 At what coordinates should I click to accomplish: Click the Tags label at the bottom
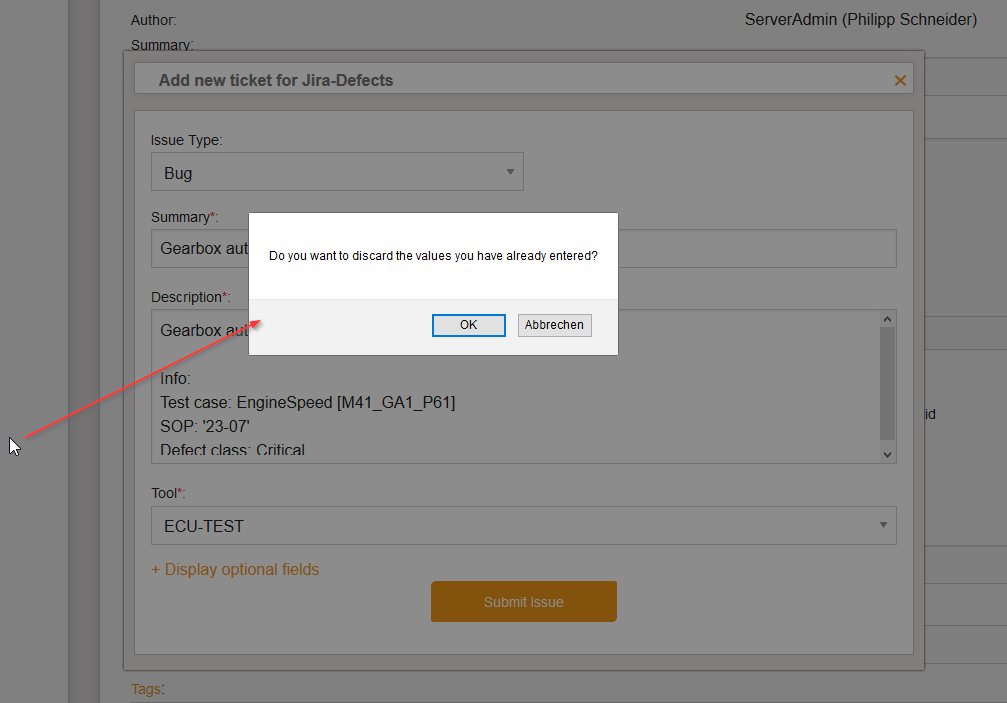146,689
